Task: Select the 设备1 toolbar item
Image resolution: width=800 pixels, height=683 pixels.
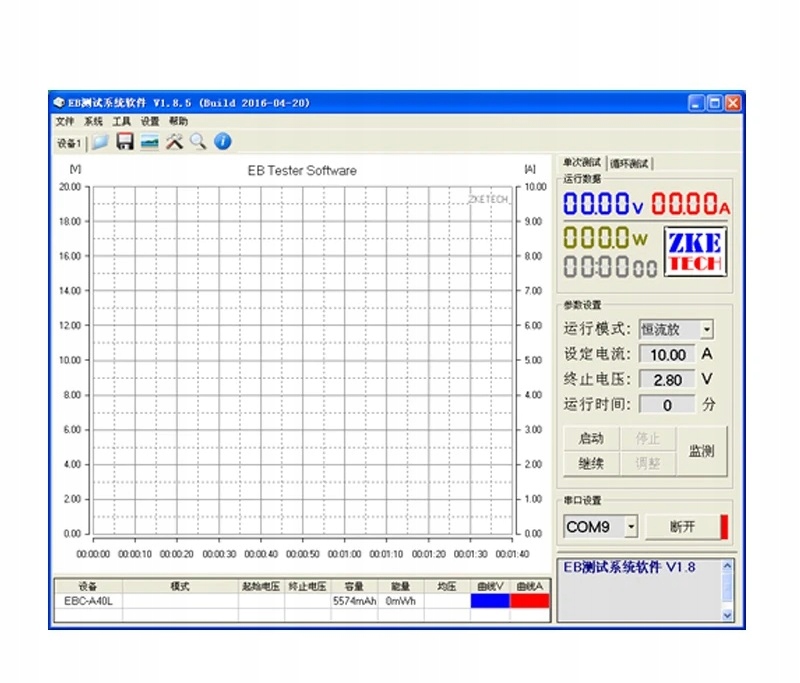Action: 69,143
